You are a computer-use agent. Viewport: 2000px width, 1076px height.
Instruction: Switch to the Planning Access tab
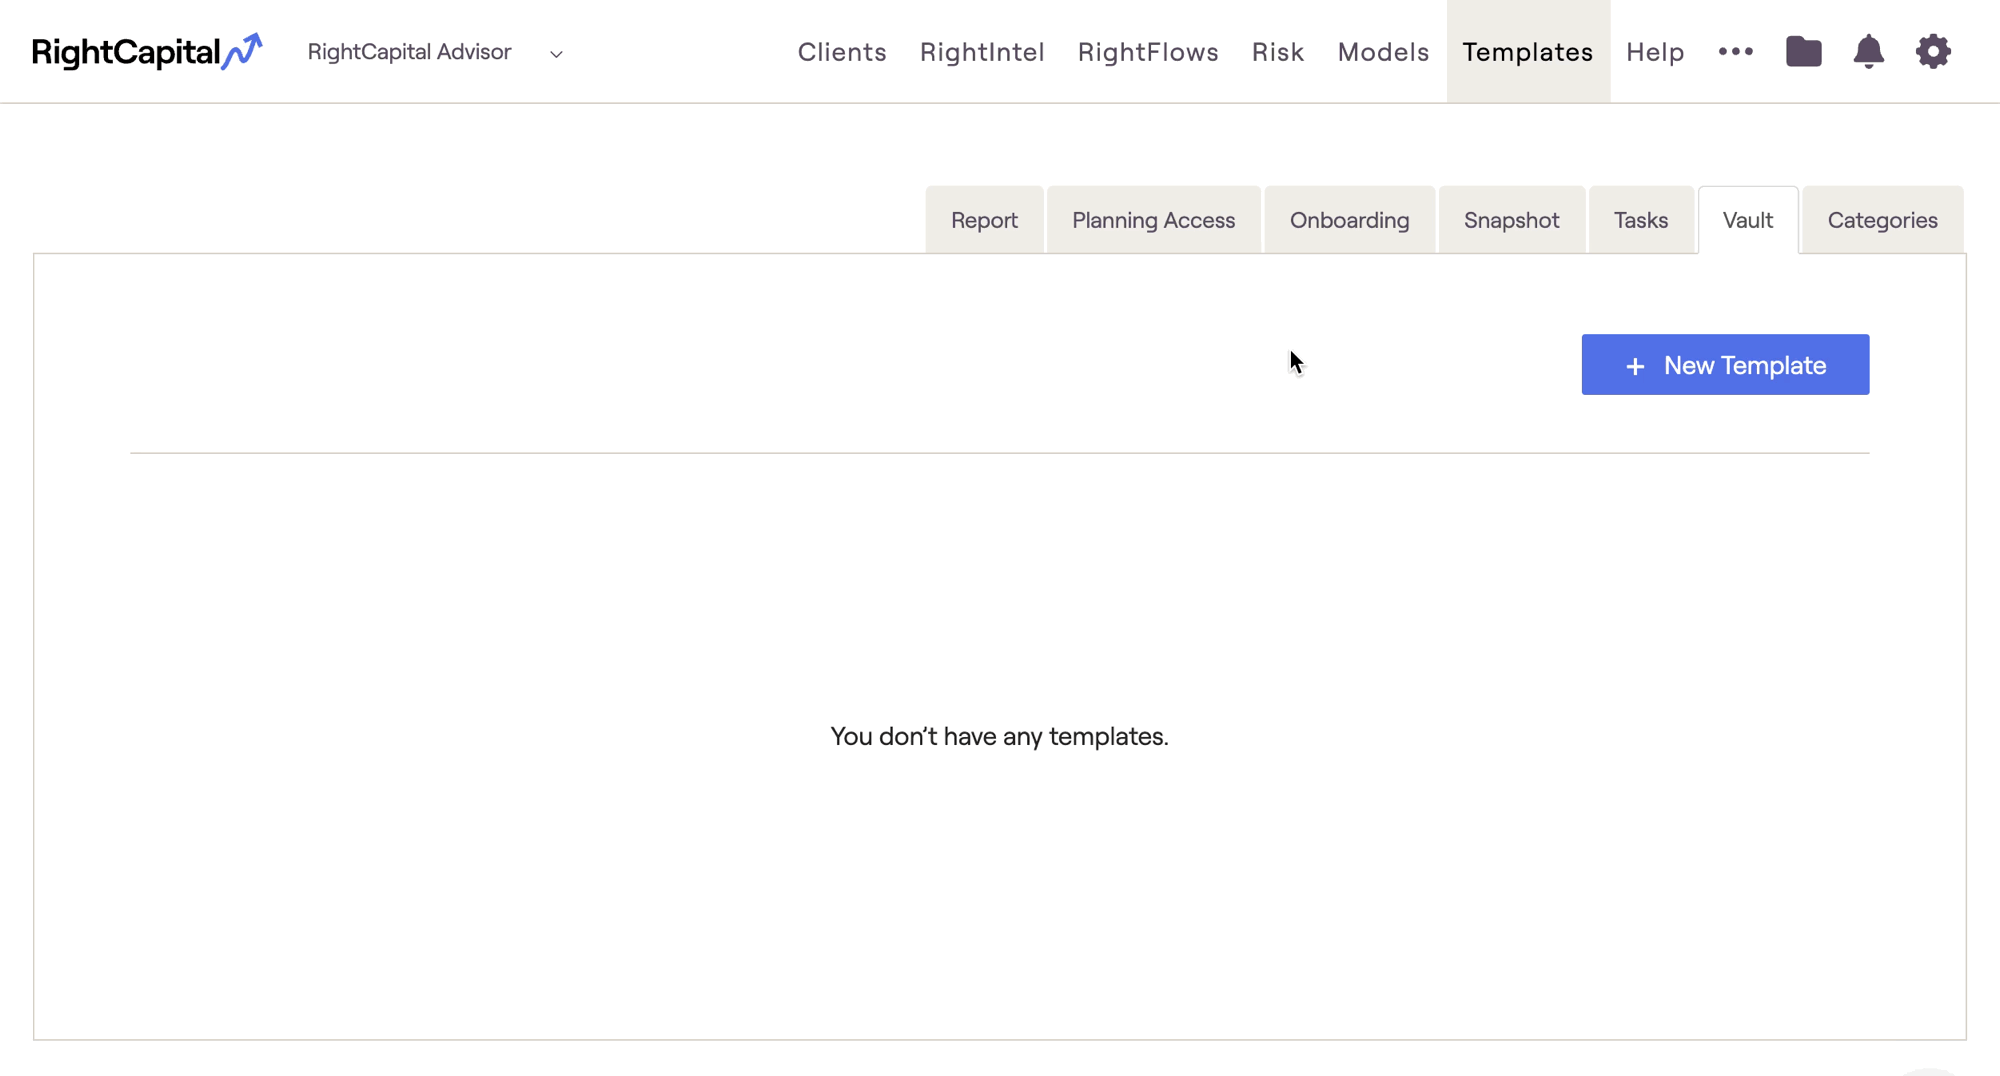[1153, 220]
